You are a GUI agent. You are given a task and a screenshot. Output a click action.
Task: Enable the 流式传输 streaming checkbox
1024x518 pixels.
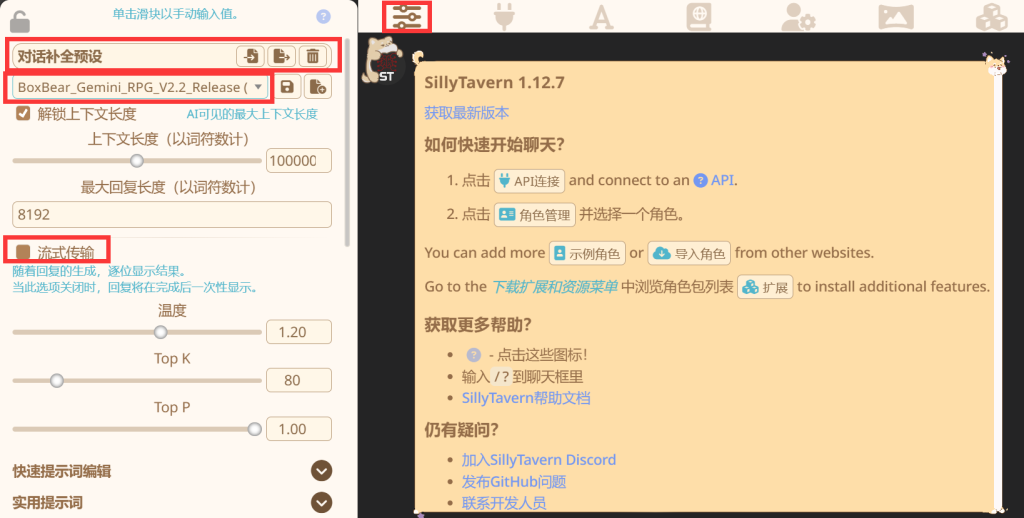click(24, 252)
